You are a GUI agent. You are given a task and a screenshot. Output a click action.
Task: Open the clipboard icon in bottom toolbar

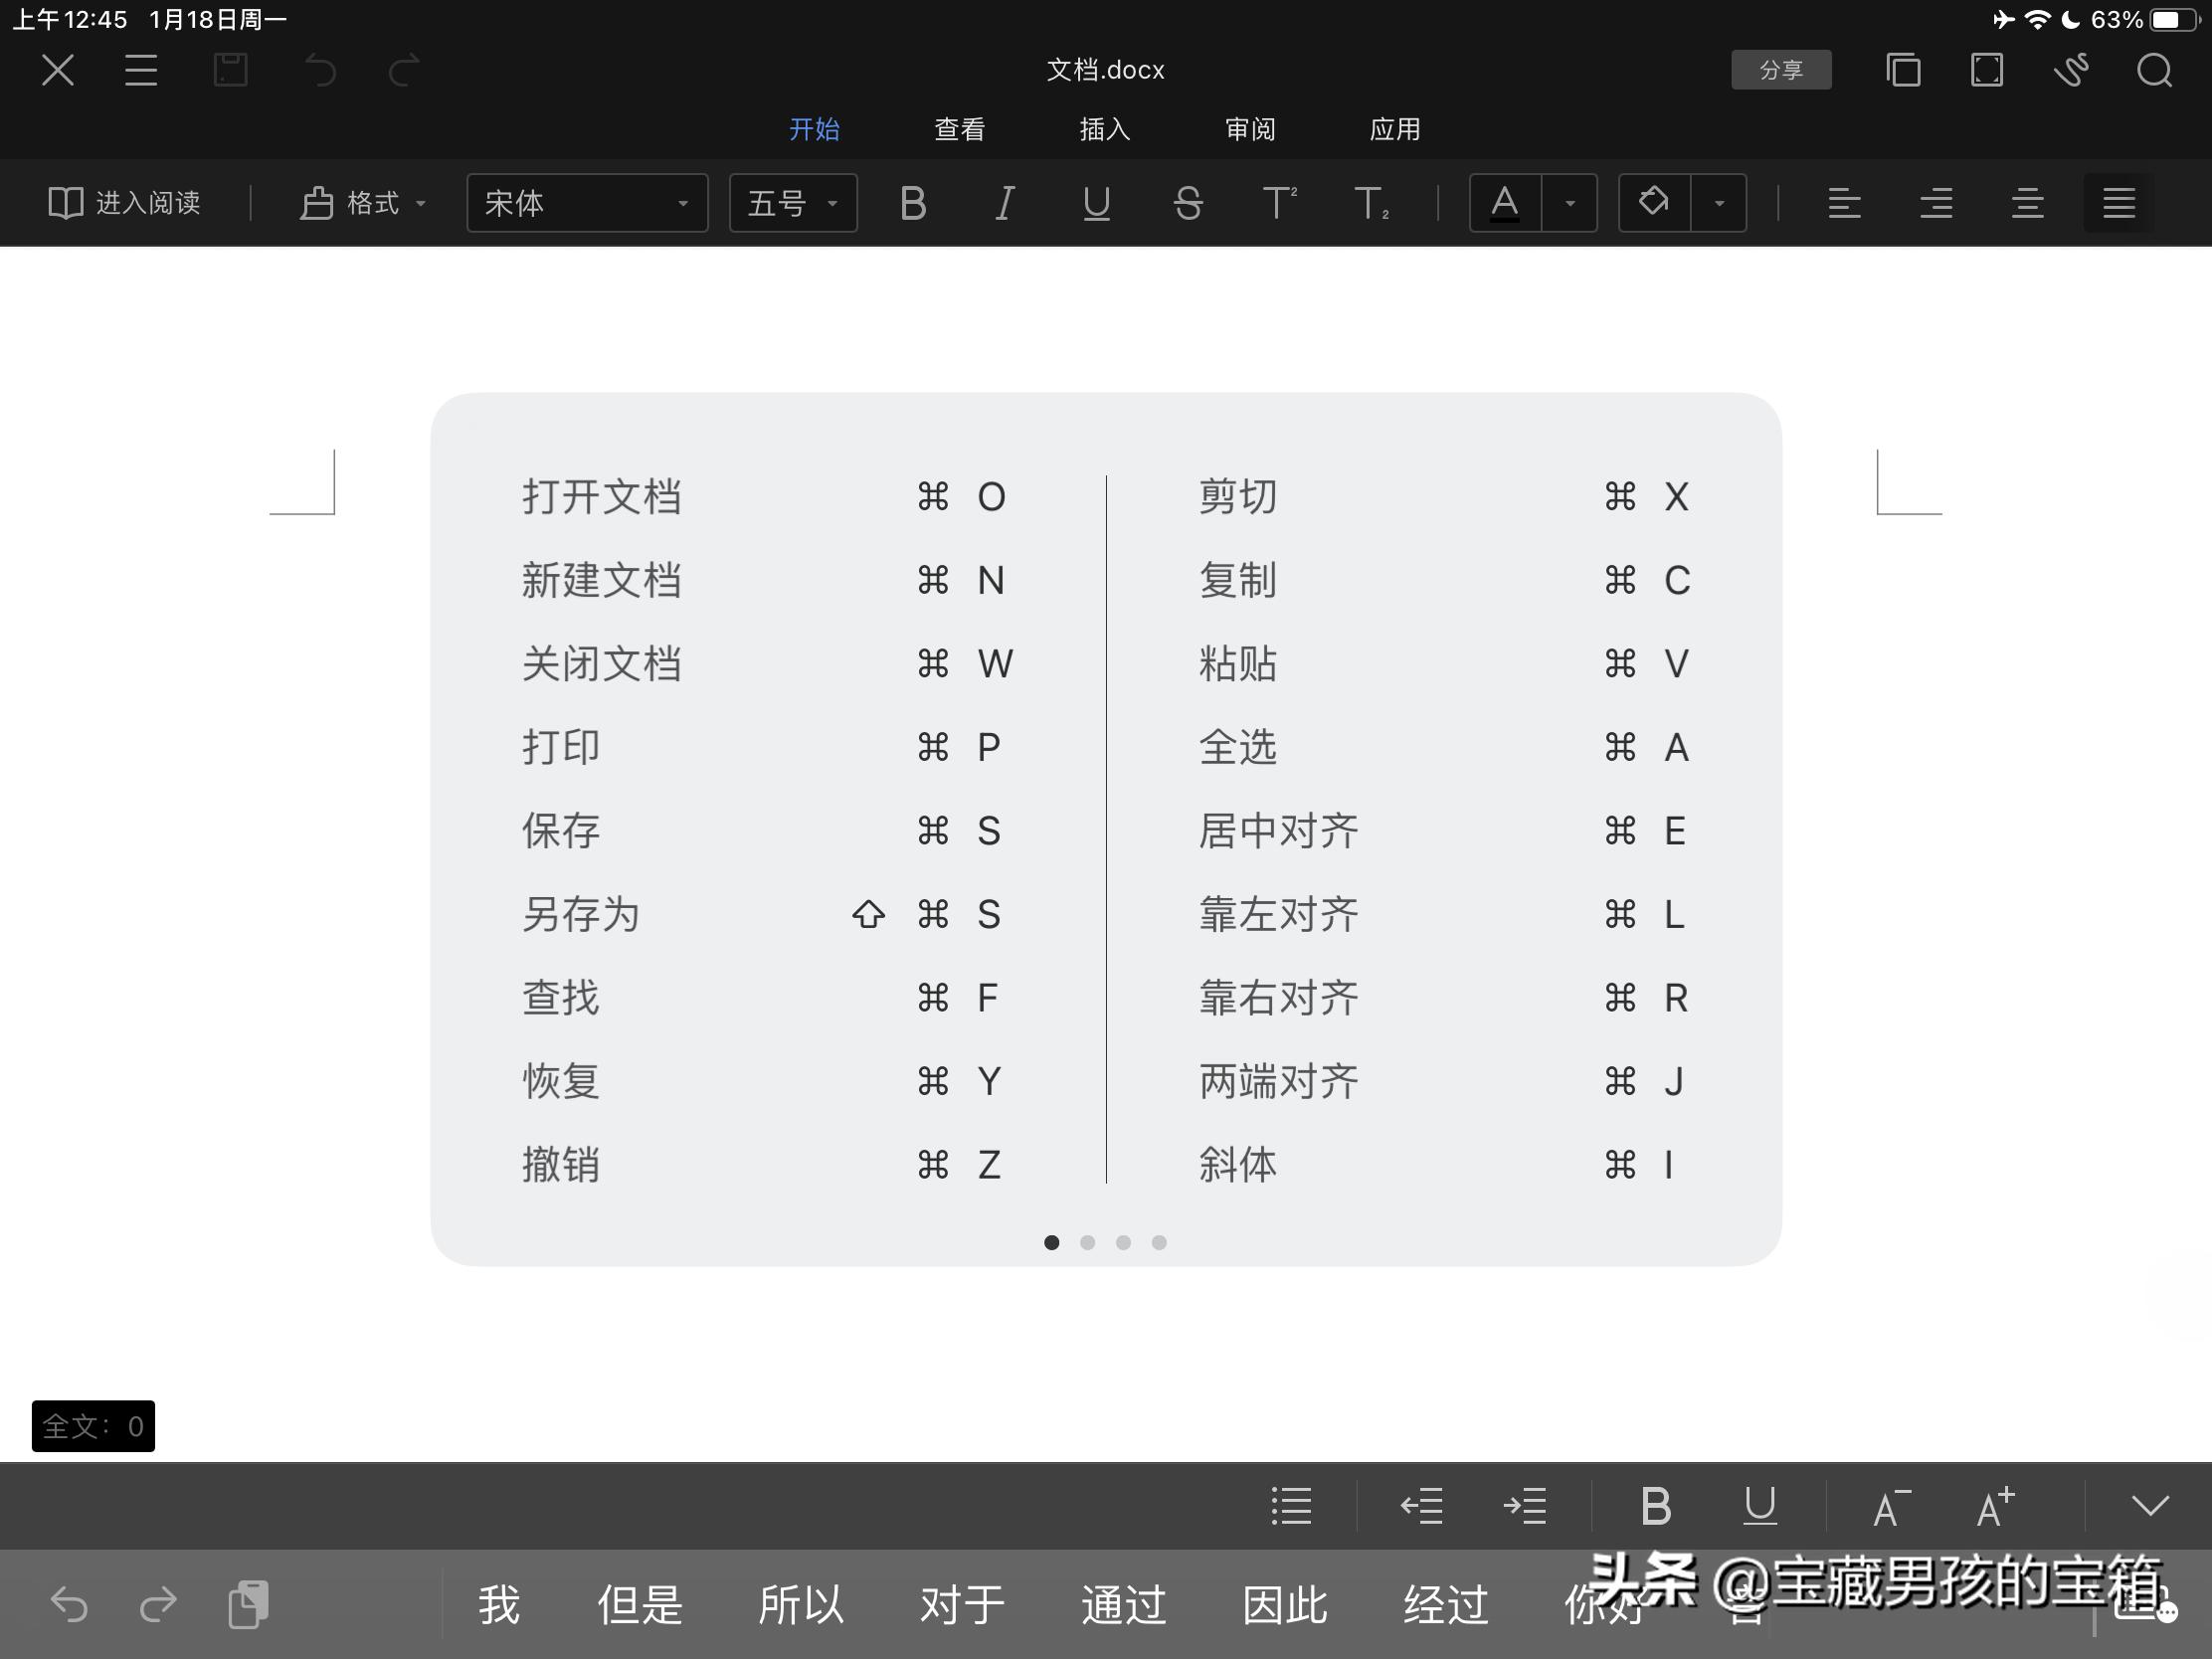[248, 1604]
